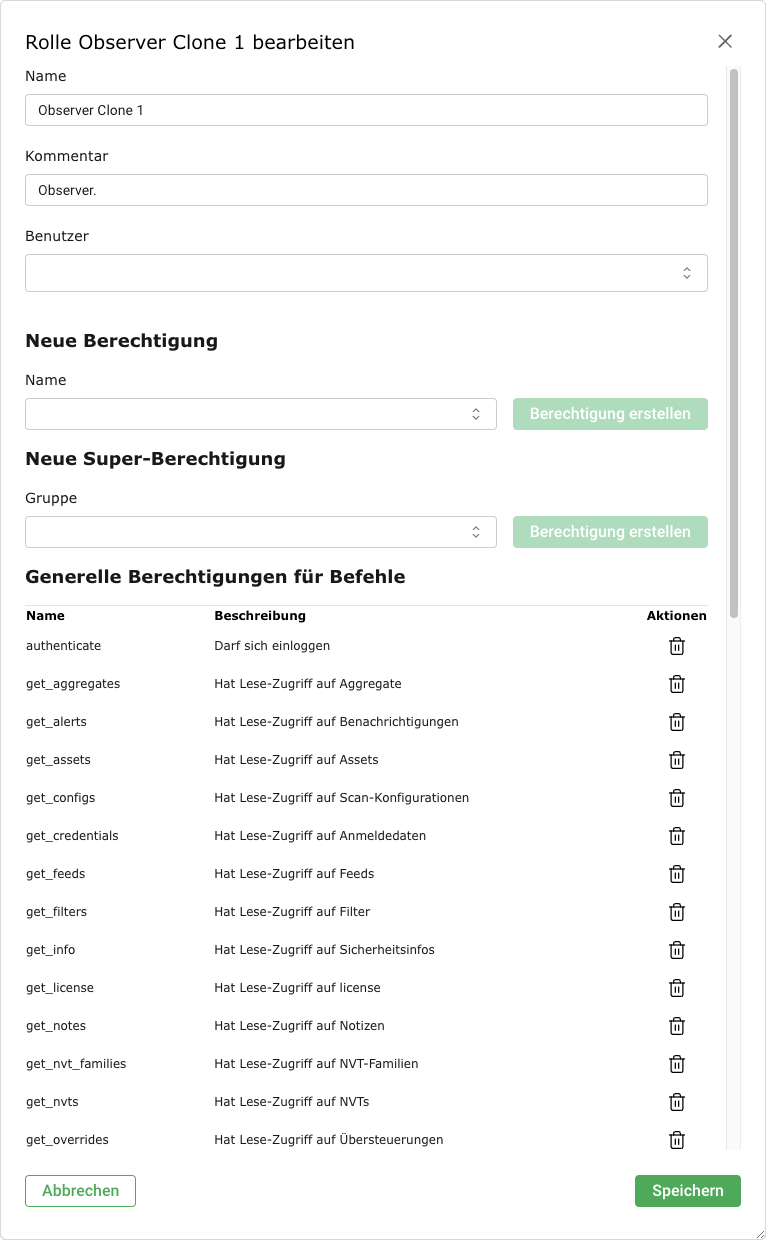The width and height of the screenshot is (766, 1240).
Task: Click the dialog's vertical scrollbar
Action: pos(734,340)
